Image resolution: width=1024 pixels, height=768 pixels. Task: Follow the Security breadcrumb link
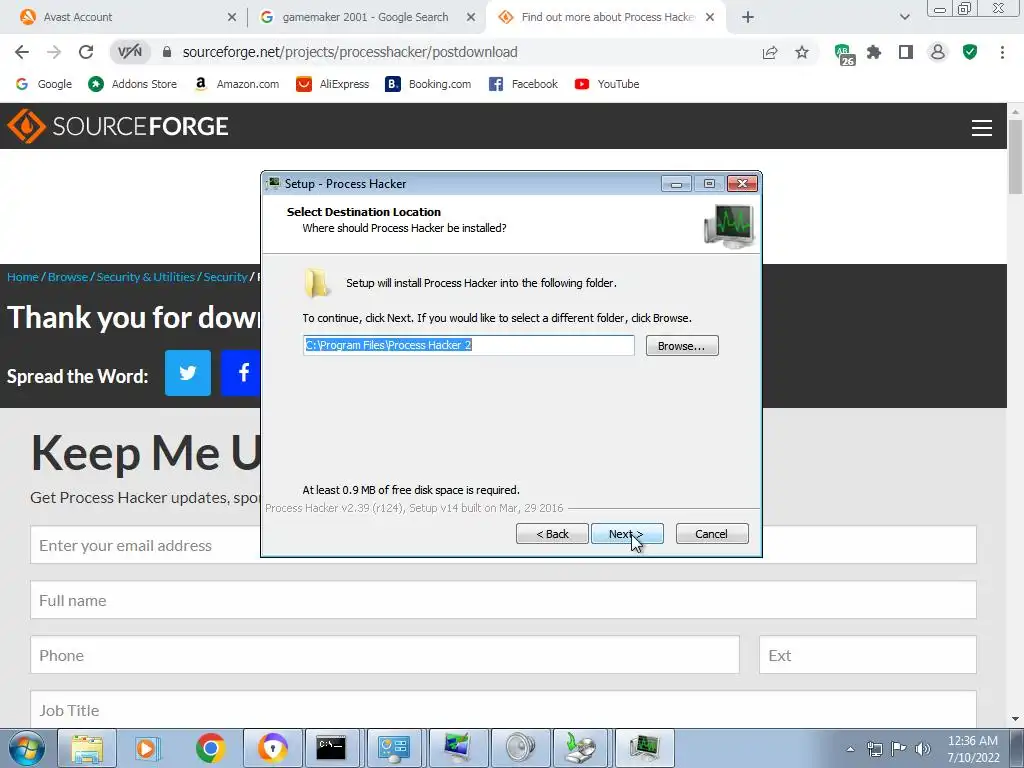coord(225,277)
